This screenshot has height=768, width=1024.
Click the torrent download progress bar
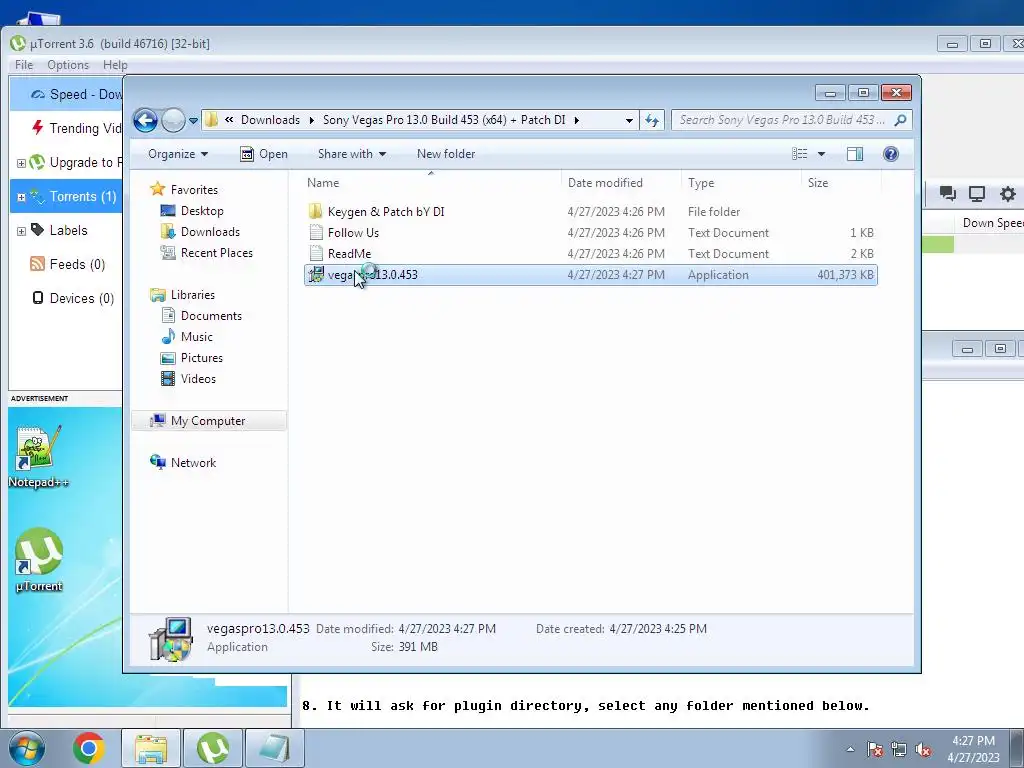point(938,244)
